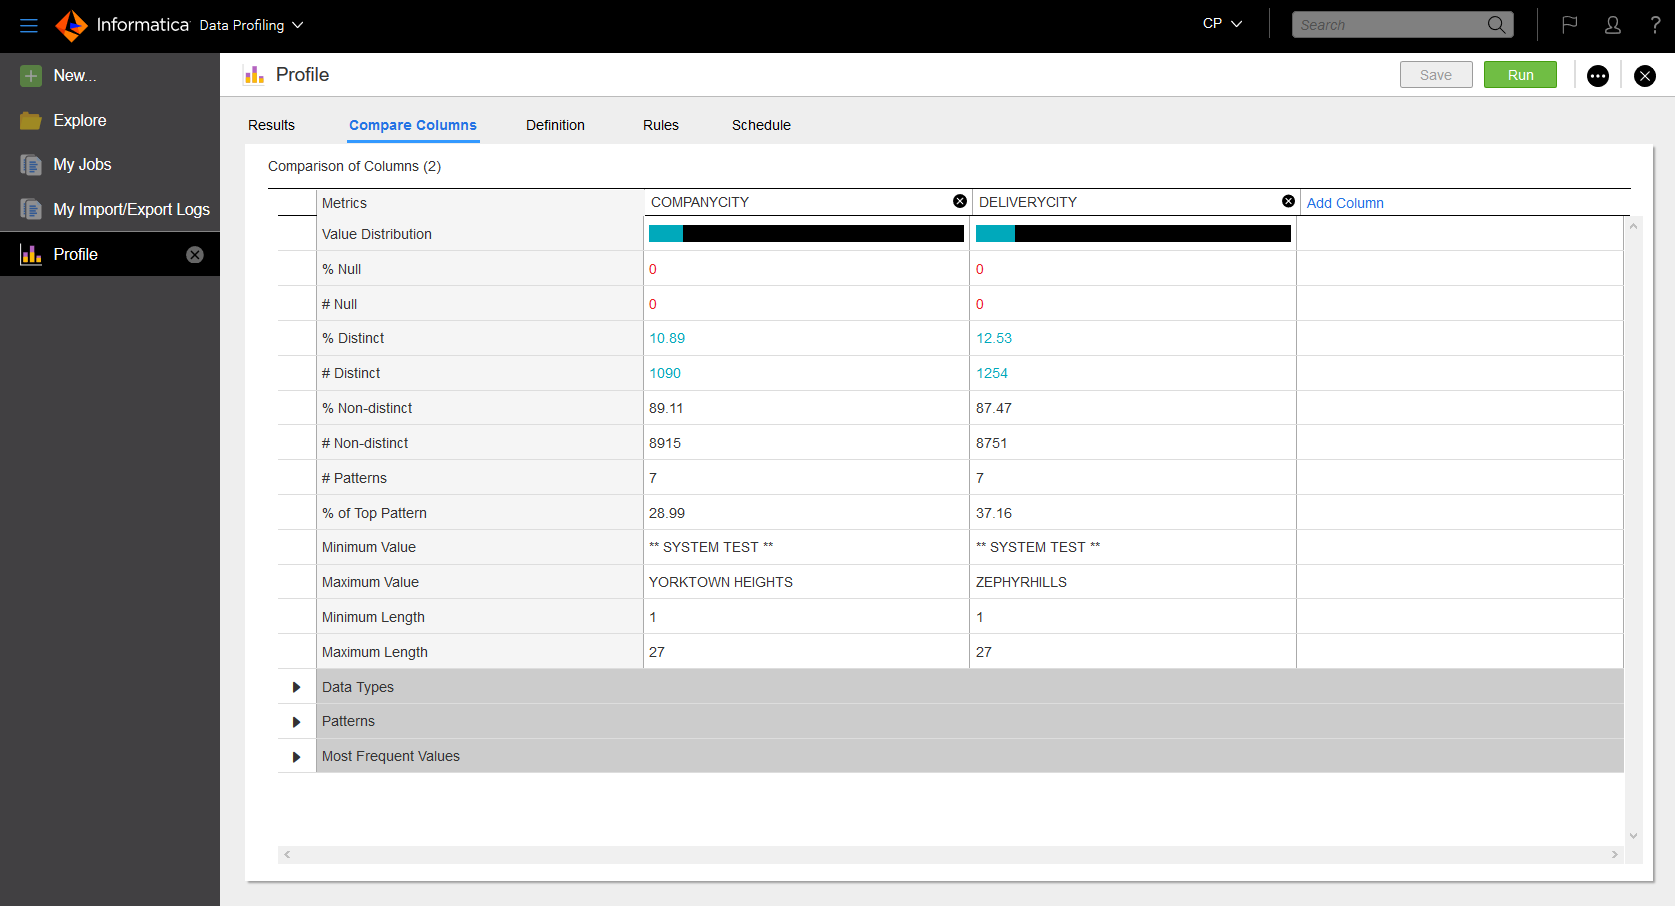
Task: Click the My Jobs document icon
Action: pos(31,165)
